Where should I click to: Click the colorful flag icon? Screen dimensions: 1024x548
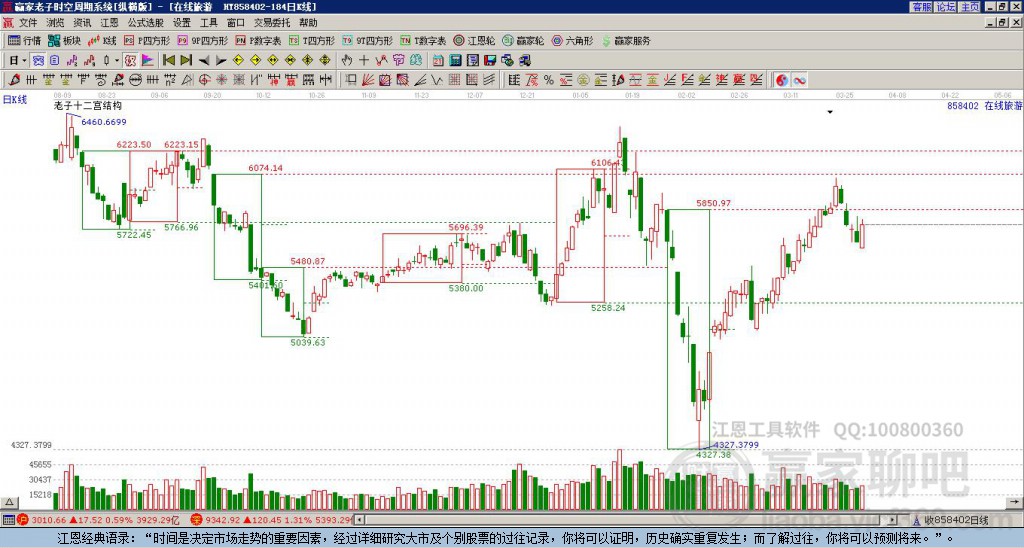pos(148,61)
